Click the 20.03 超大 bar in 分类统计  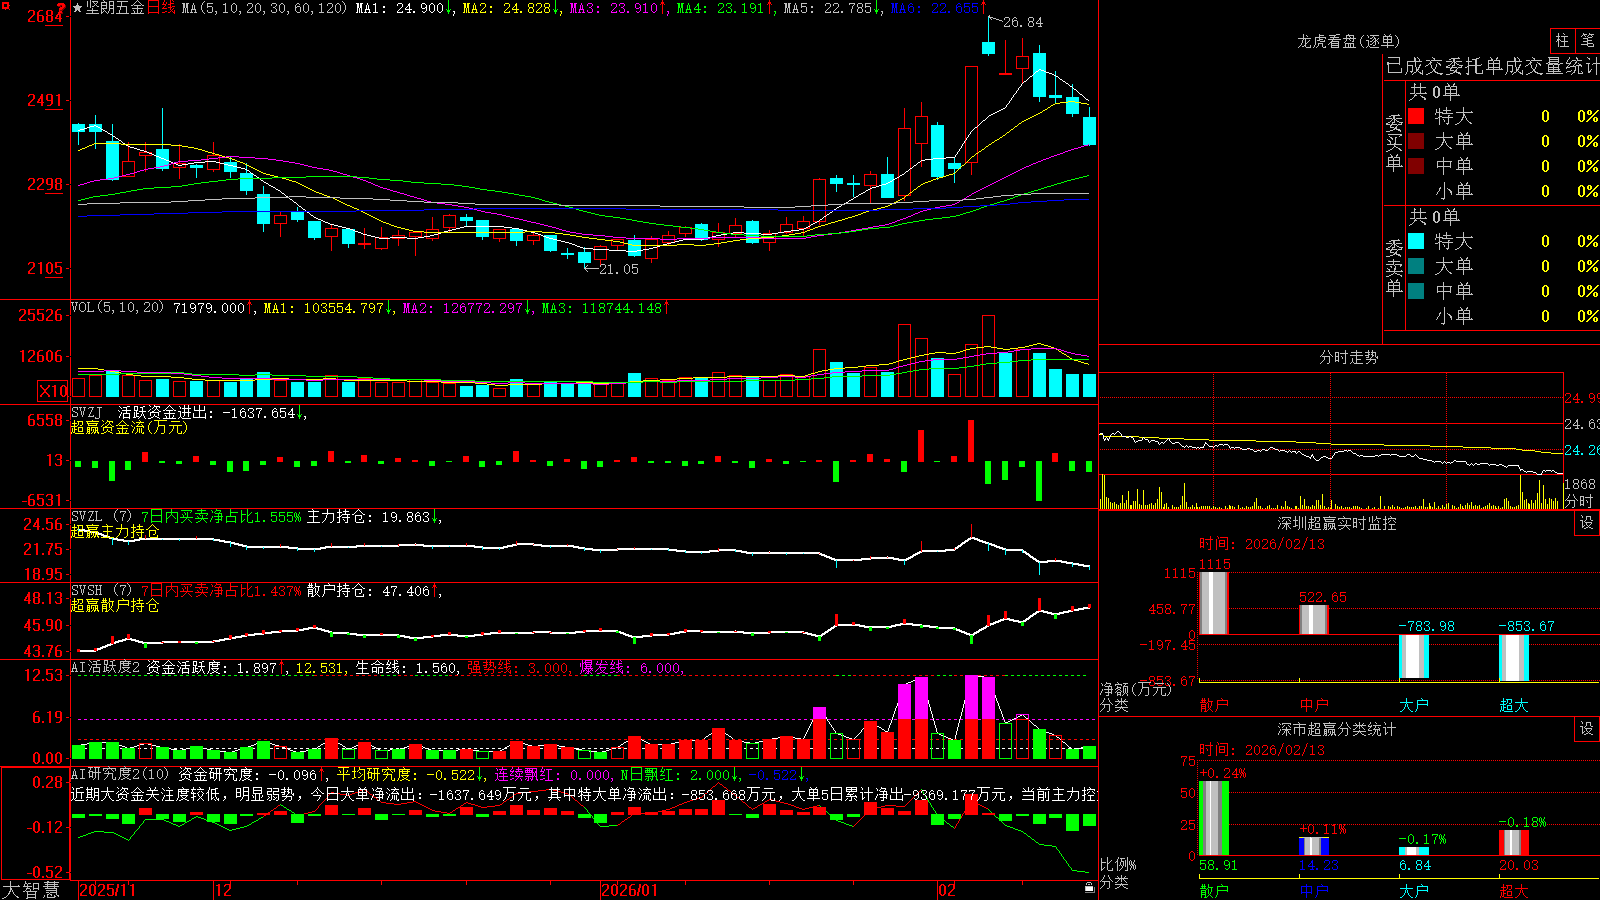pos(1514,843)
